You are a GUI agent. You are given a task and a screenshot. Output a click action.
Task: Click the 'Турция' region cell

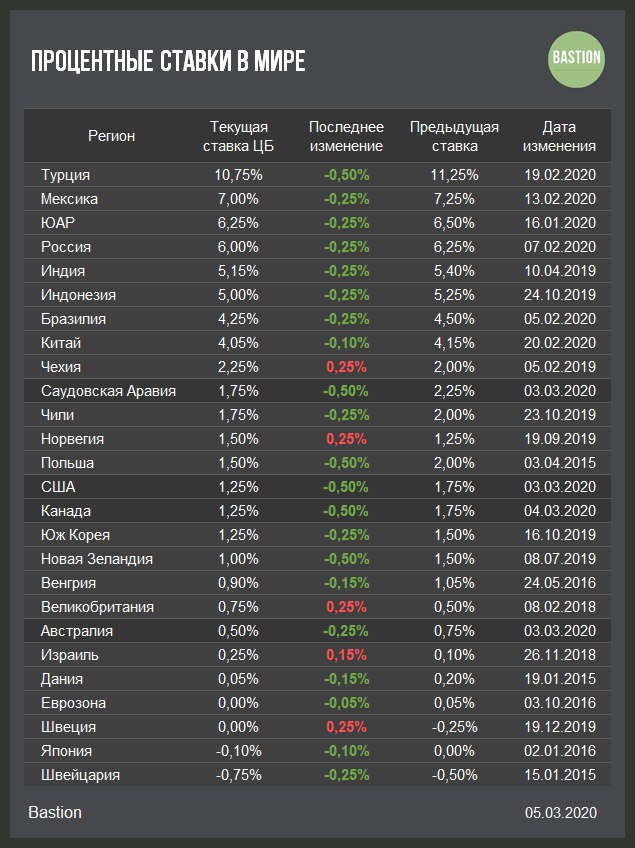[x=65, y=174]
